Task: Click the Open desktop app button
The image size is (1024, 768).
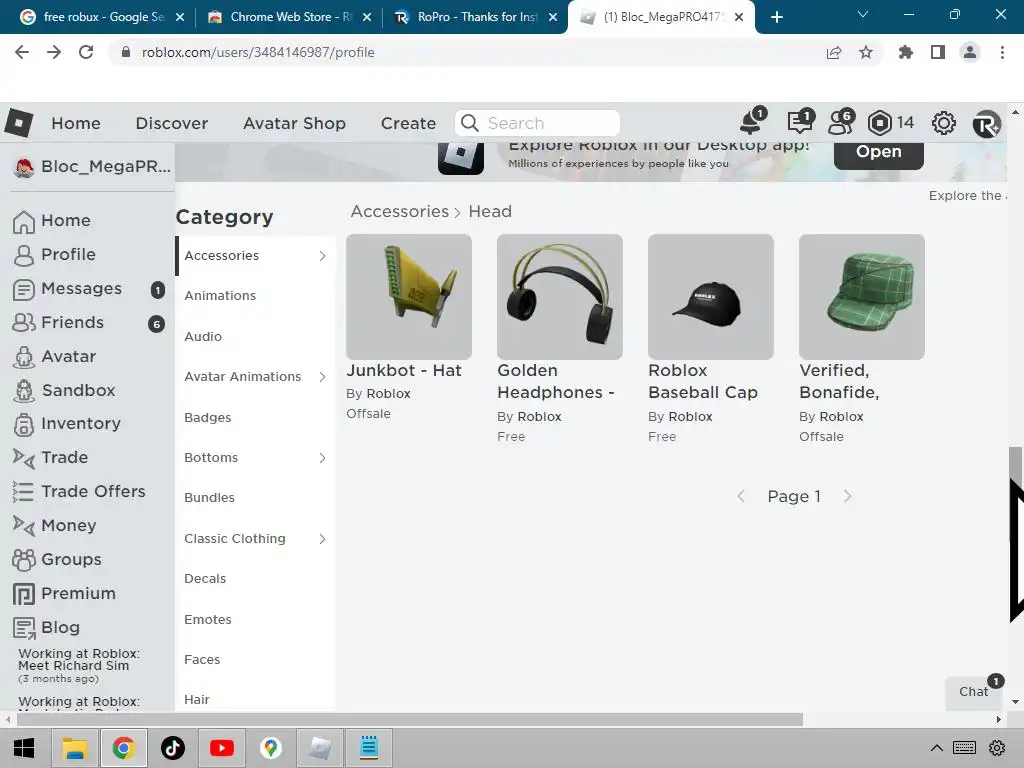Action: pyautogui.click(x=878, y=153)
